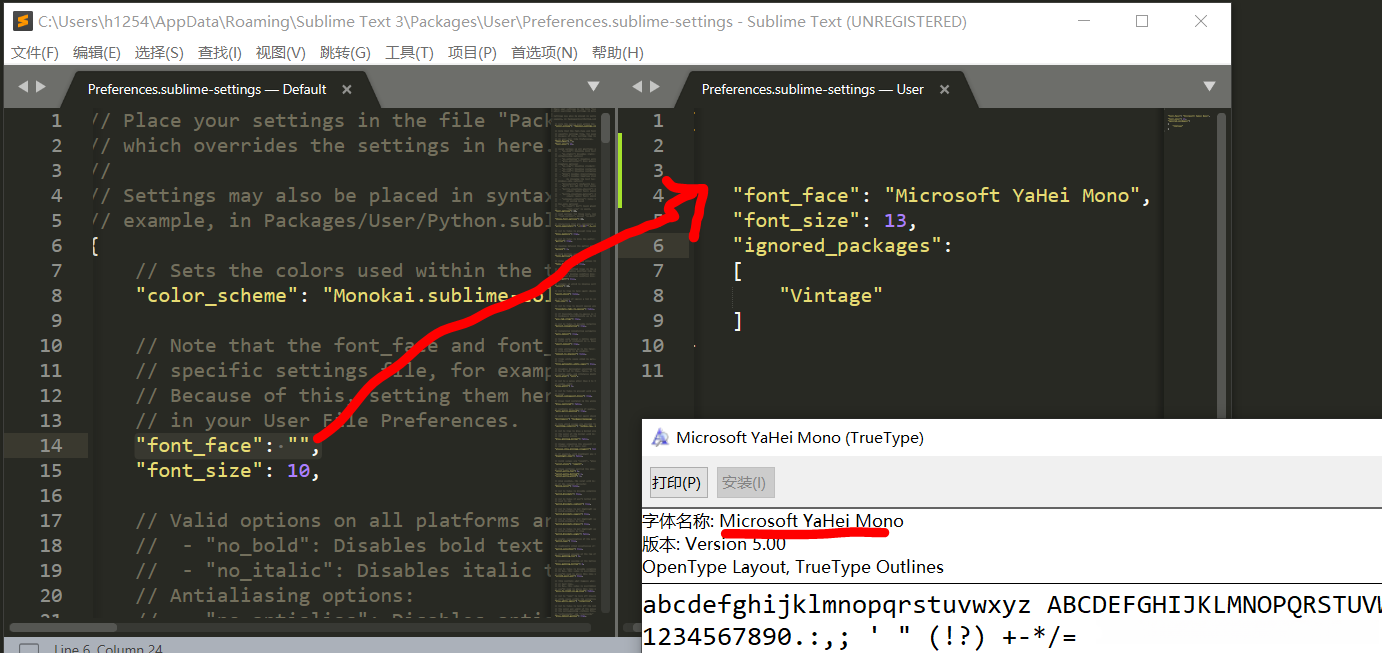This screenshot has width=1382, height=653.
Task: Select the Preferences.sublime-settings — Default tab
Action: (x=207, y=89)
